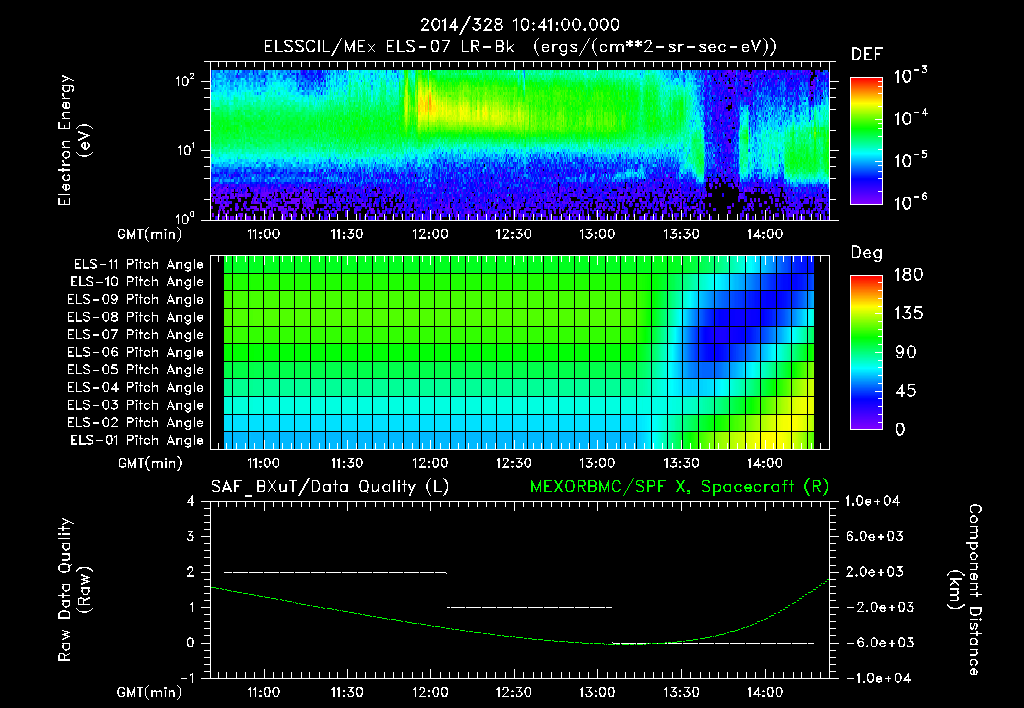Select the 10^-3 value on the DEF scale
The width and height of the screenshot is (1024, 708).
point(910,76)
